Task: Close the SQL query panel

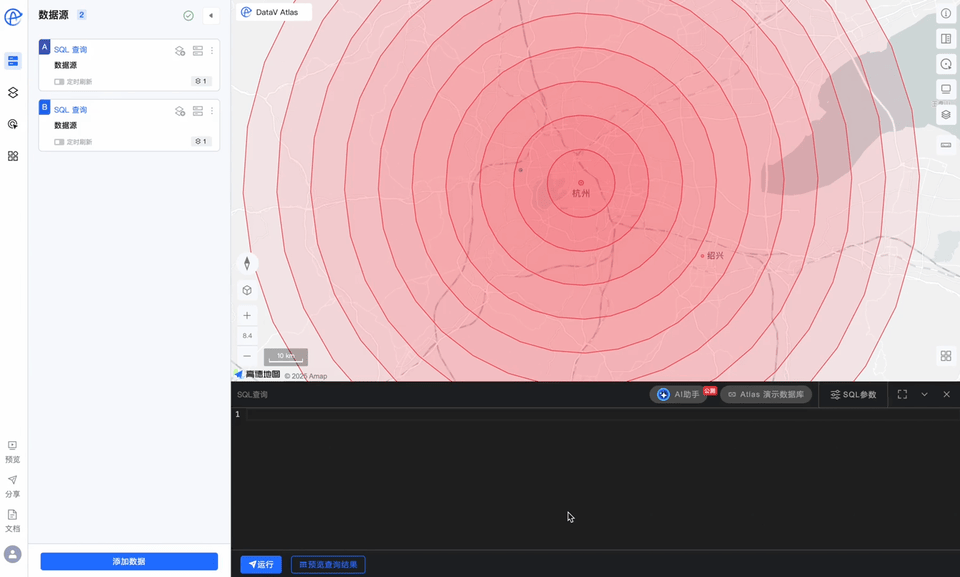Action: [x=947, y=394]
